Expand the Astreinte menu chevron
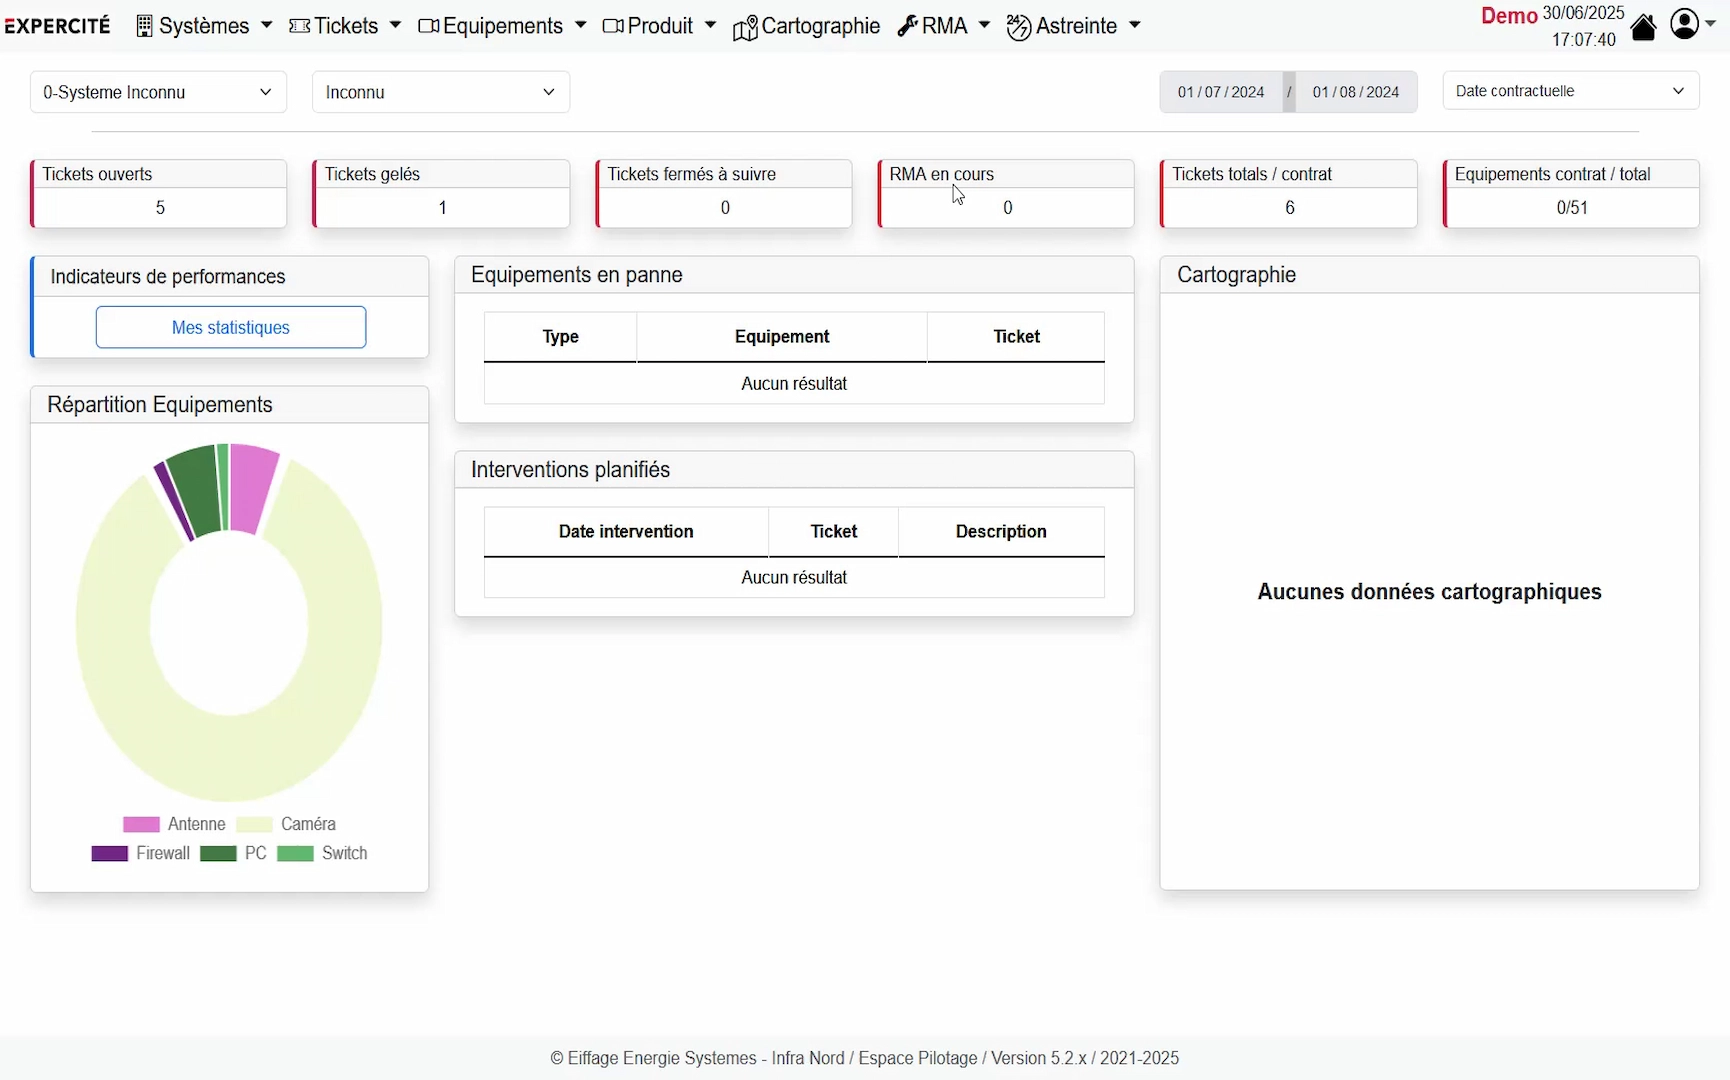Viewport: 1730px width, 1080px height. 1135,26
